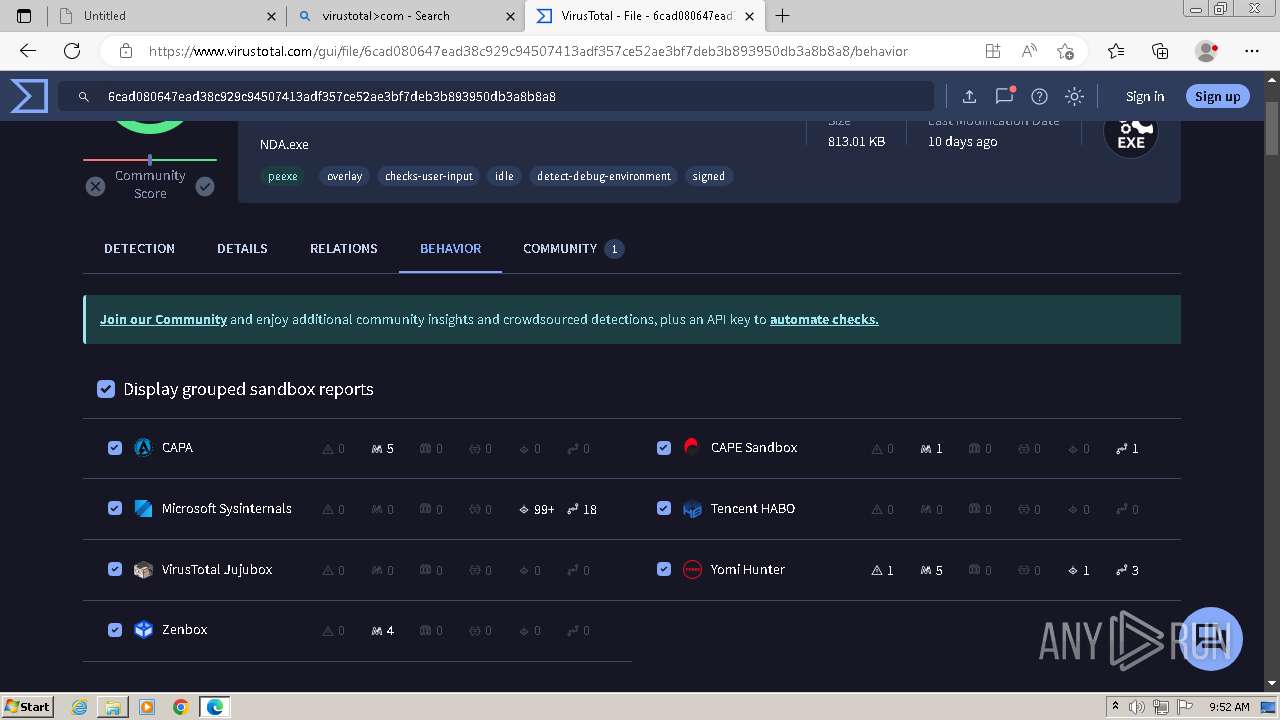Click the search magnifier icon in VirusTotal bar
Viewport: 1280px width, 720px height.
click(83, 97)
